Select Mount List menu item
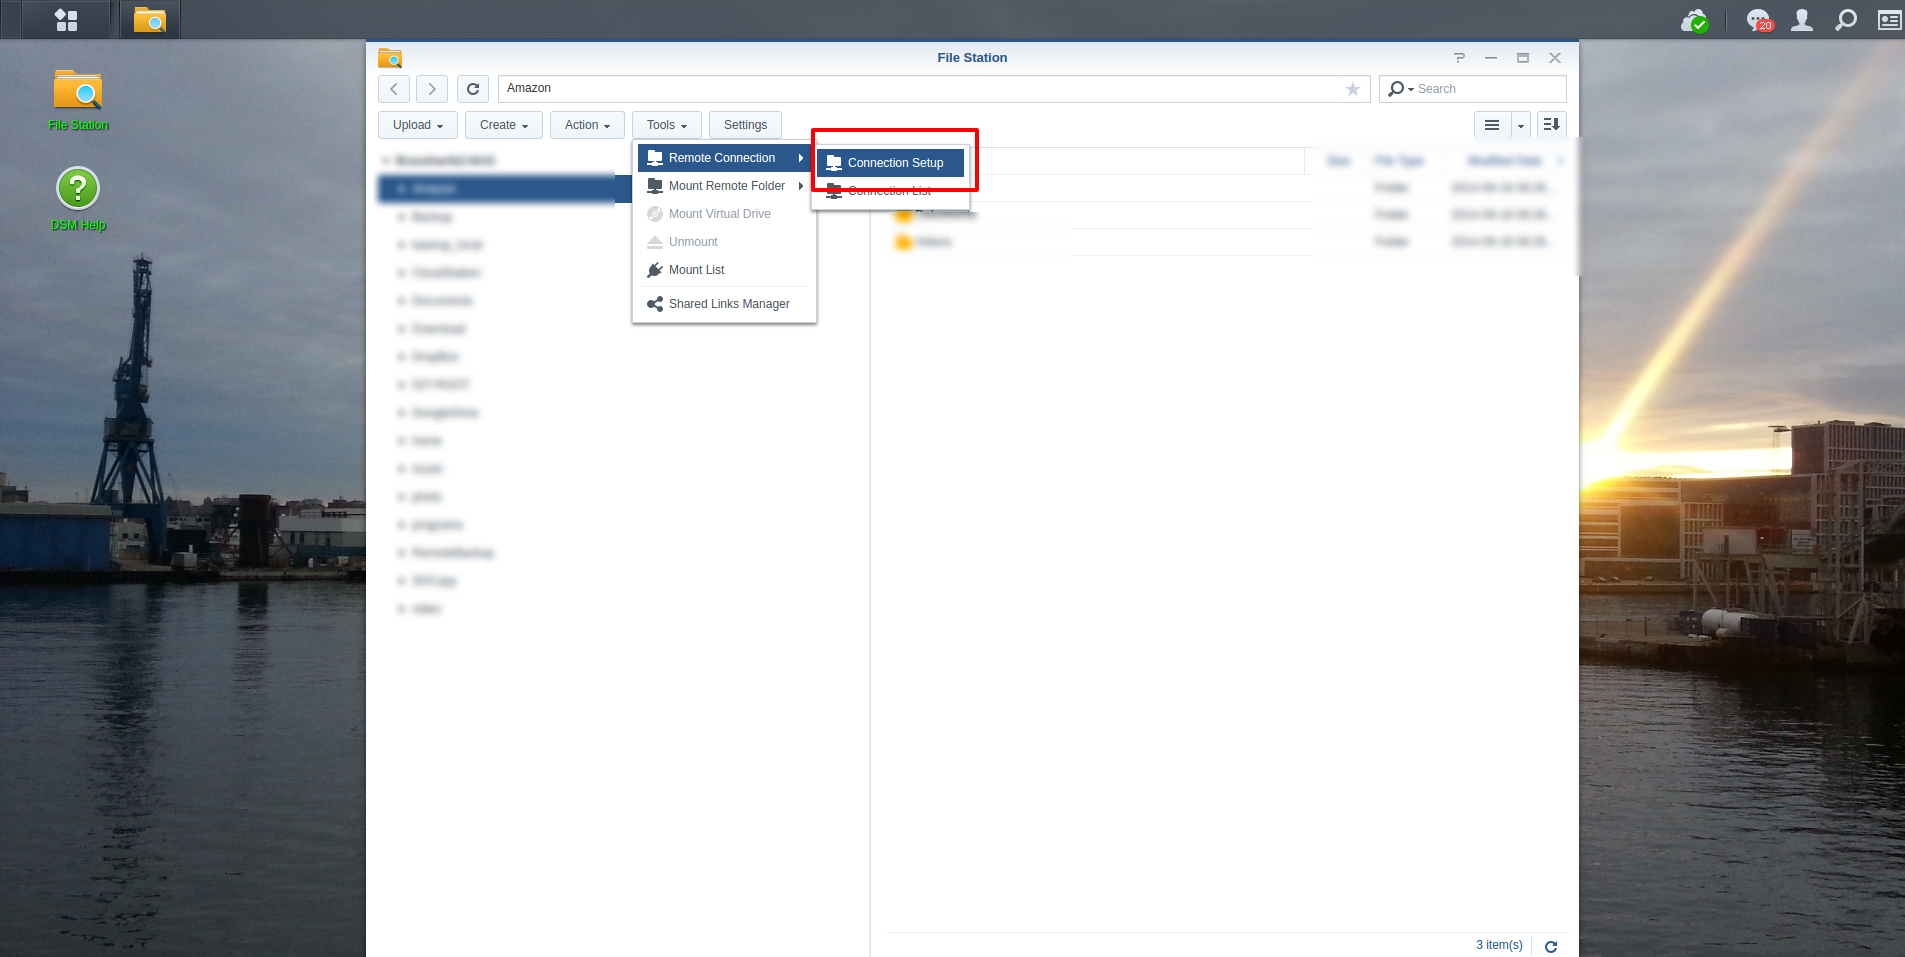 click(724, 270)
